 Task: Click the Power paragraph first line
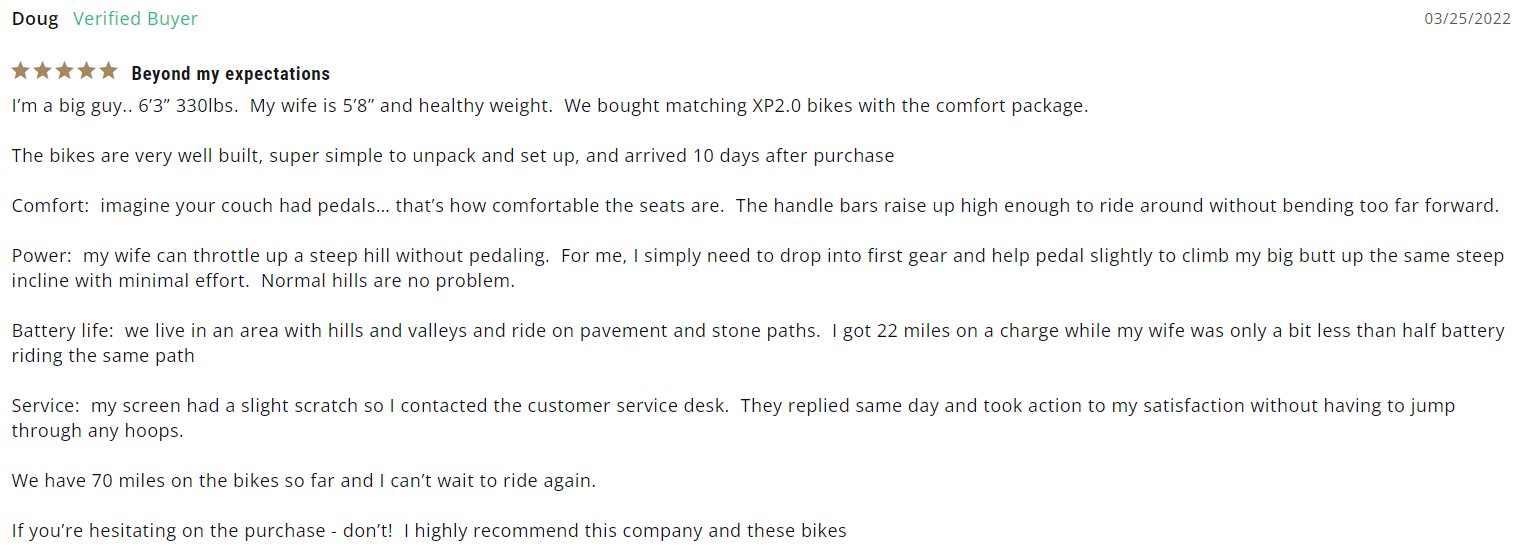758,255
